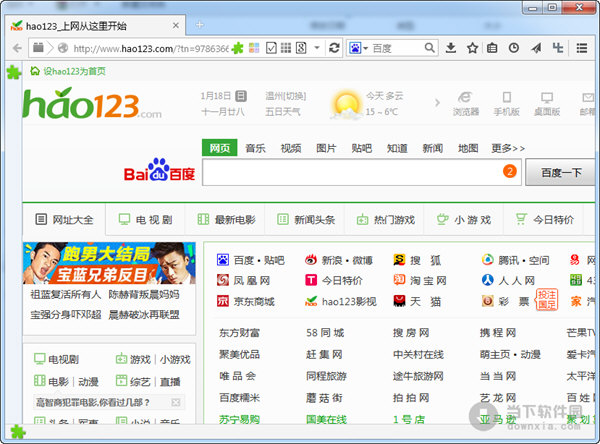Bookmark this page with the star icon

tap(473, 48)
